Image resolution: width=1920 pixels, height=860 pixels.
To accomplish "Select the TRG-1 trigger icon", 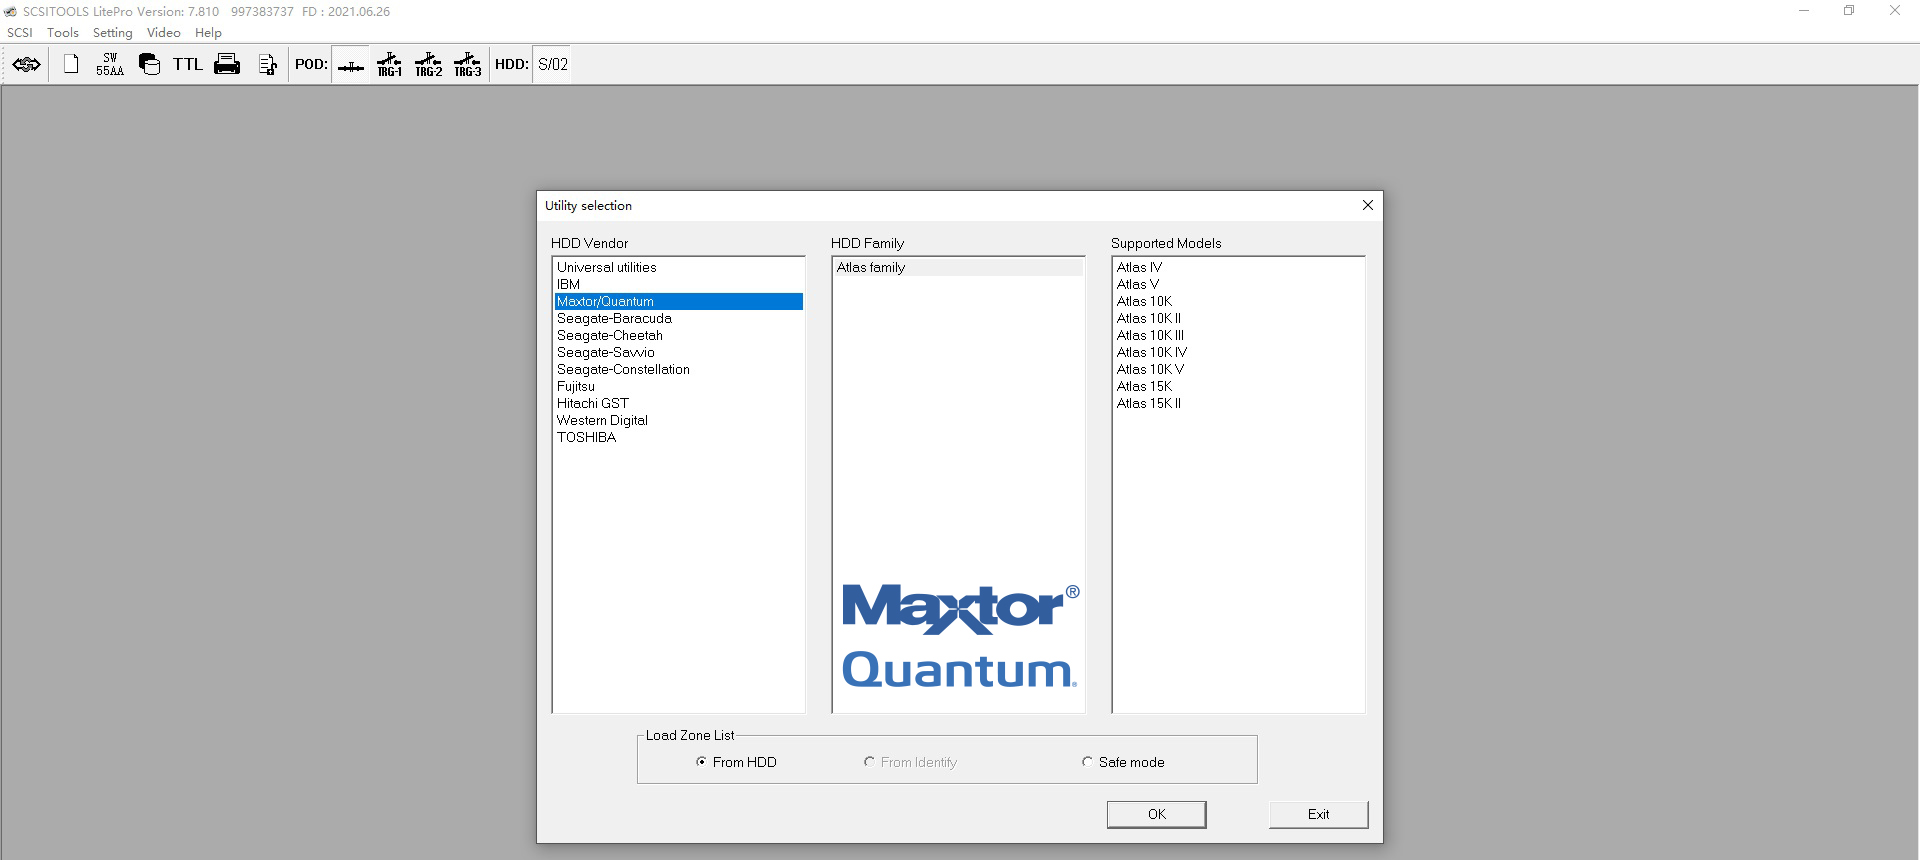I will 390,65.
